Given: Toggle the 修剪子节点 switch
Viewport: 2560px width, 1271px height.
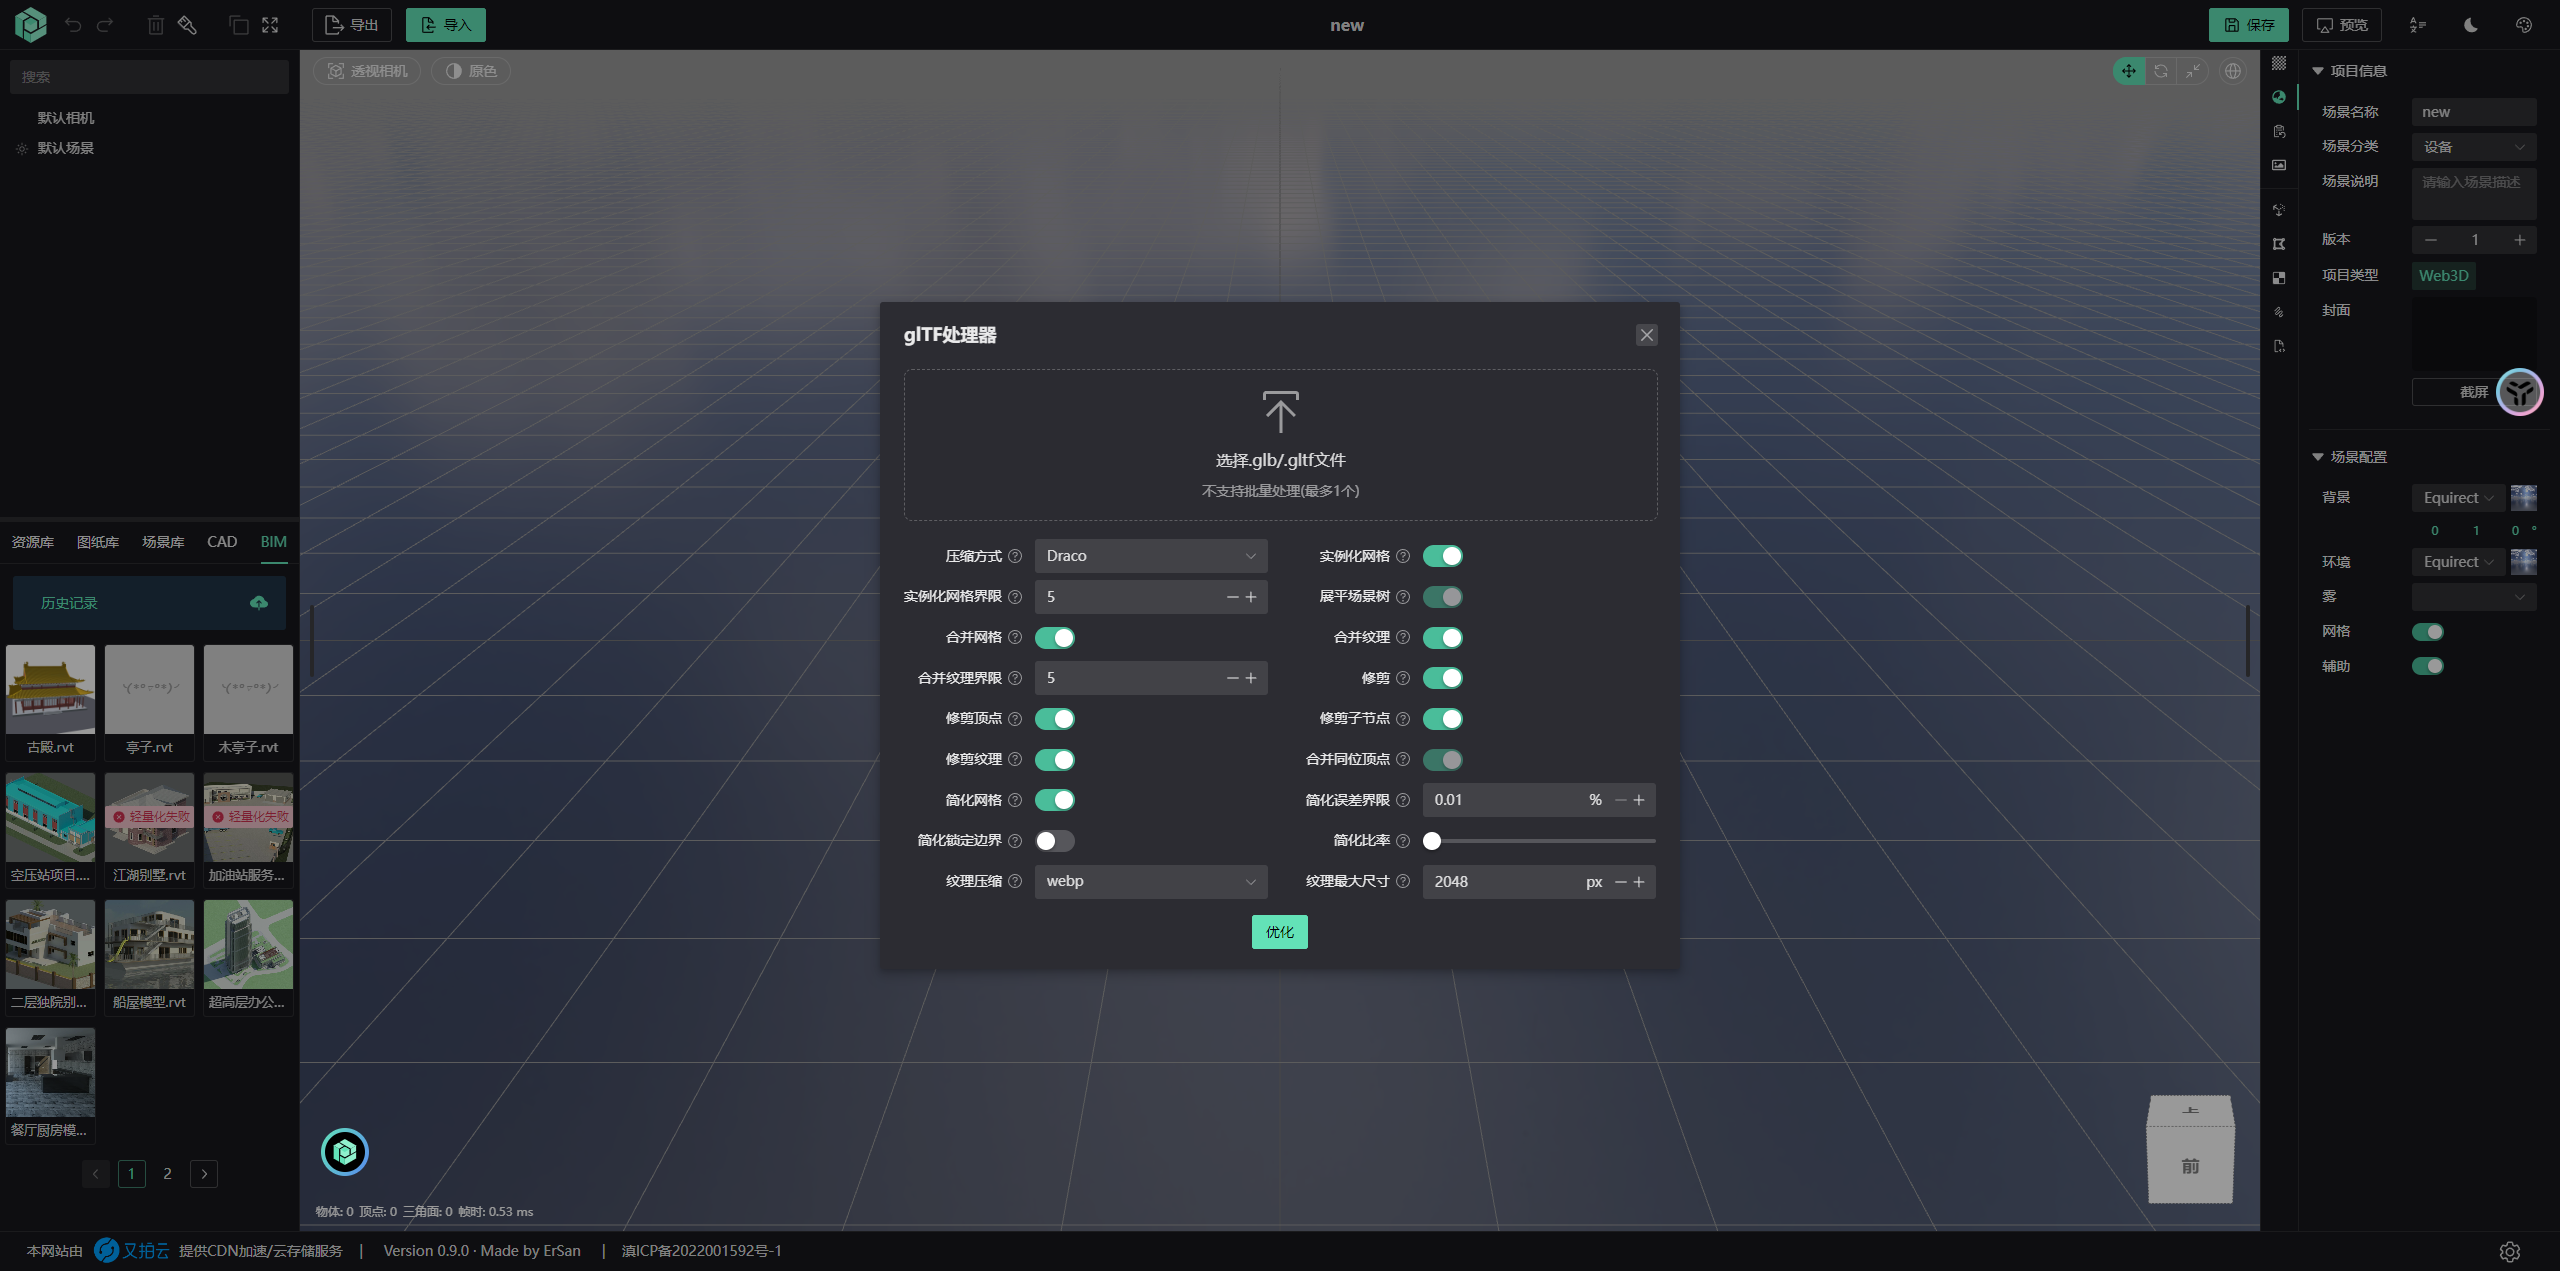Looking at the screenshot, I should [x=1443, y=719].
